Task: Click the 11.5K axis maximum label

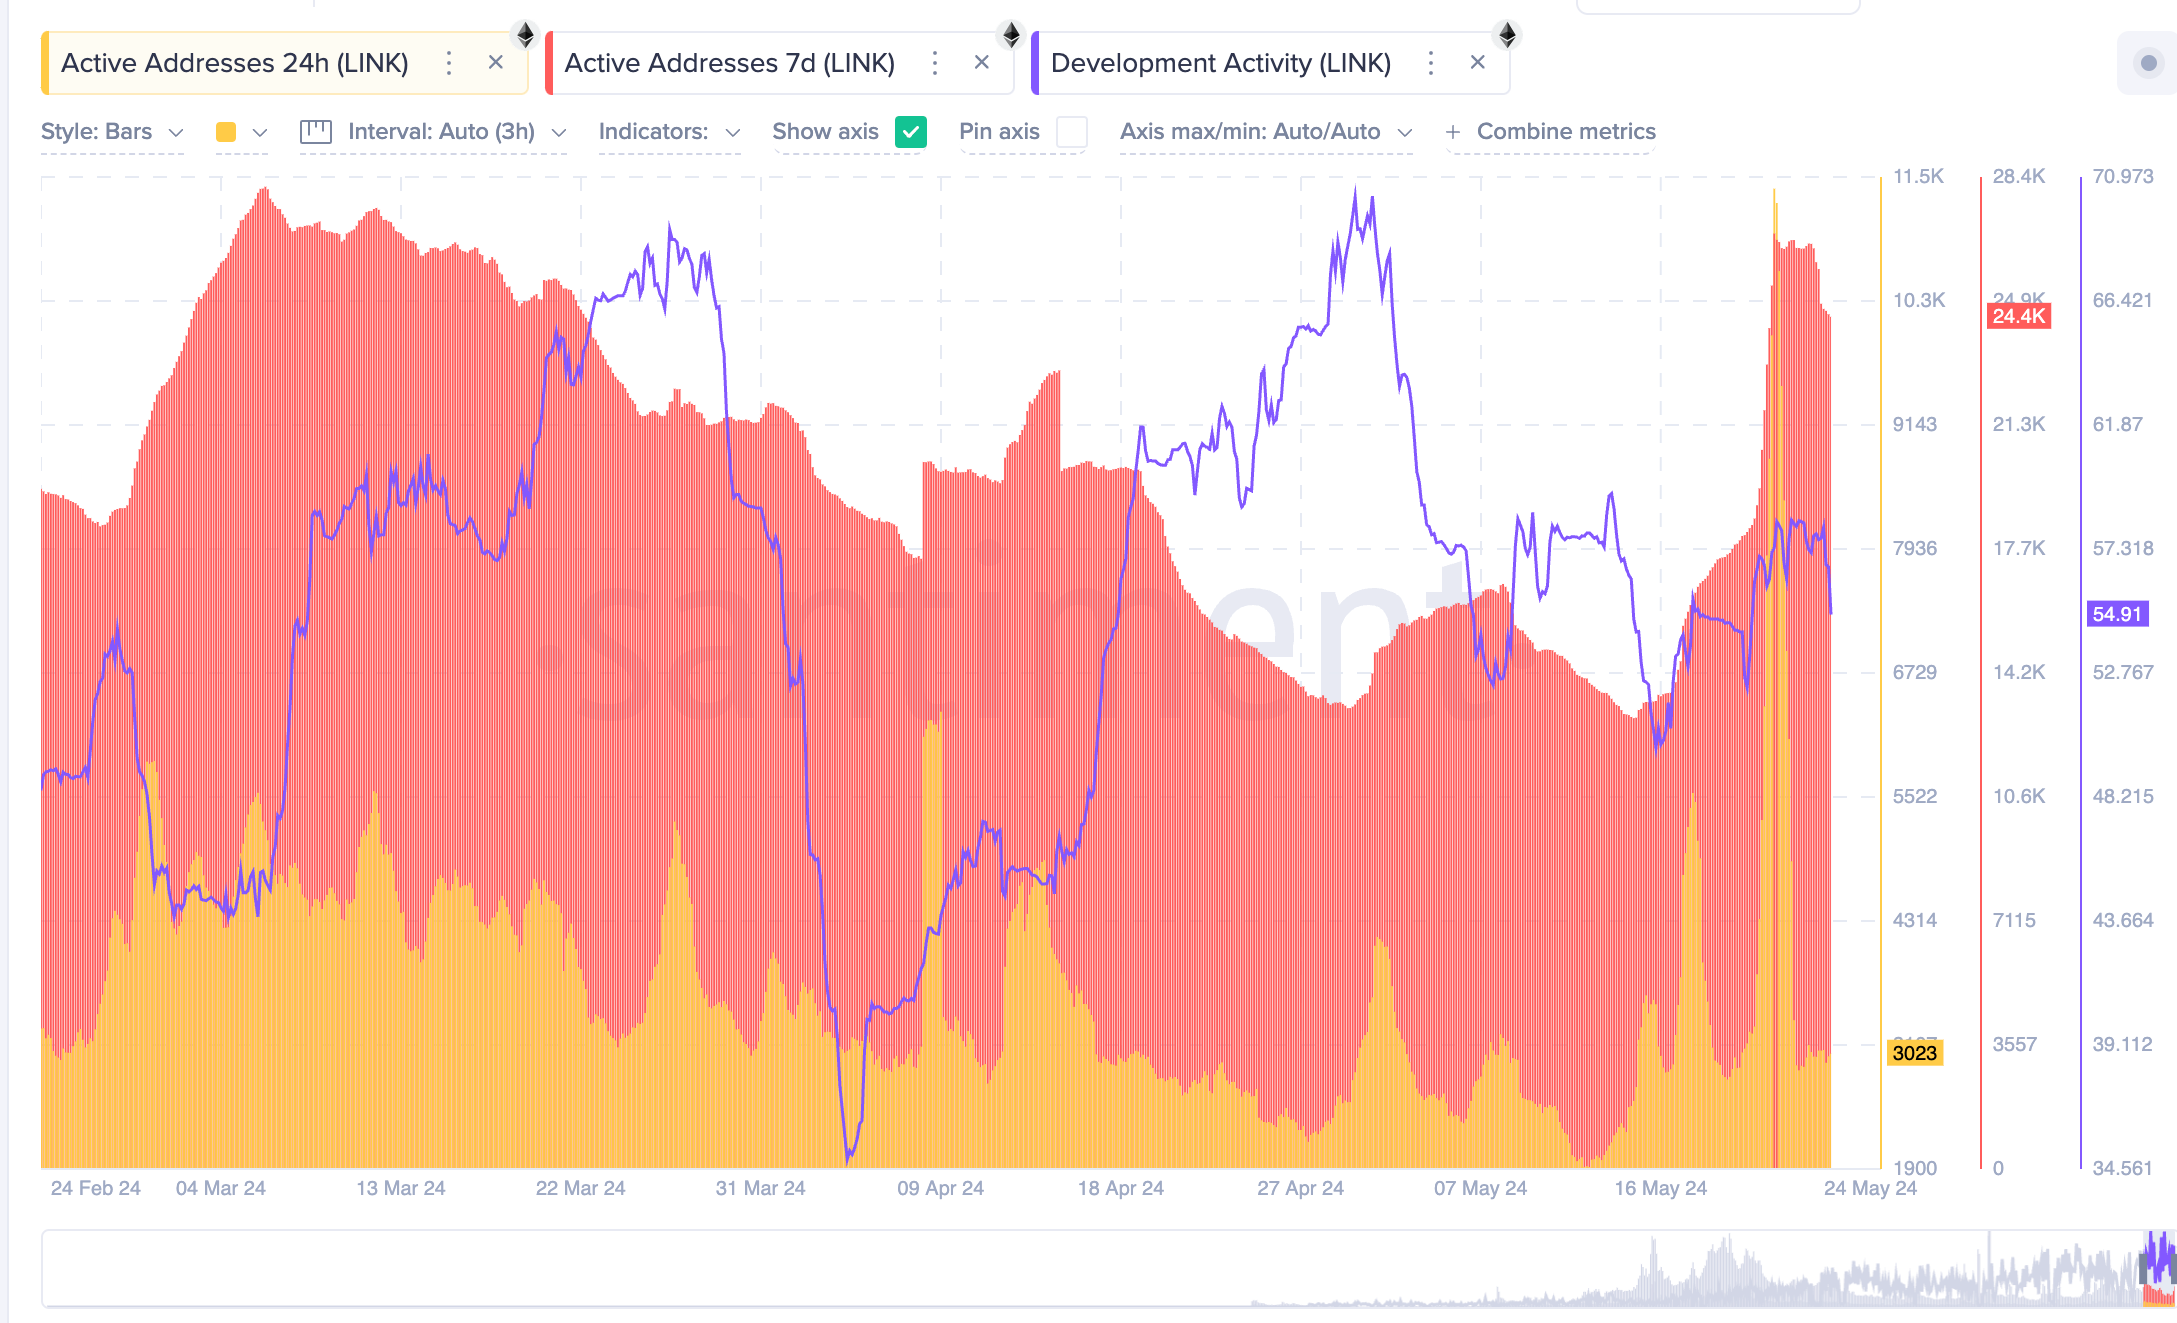Action: [x=1918, y=176]
